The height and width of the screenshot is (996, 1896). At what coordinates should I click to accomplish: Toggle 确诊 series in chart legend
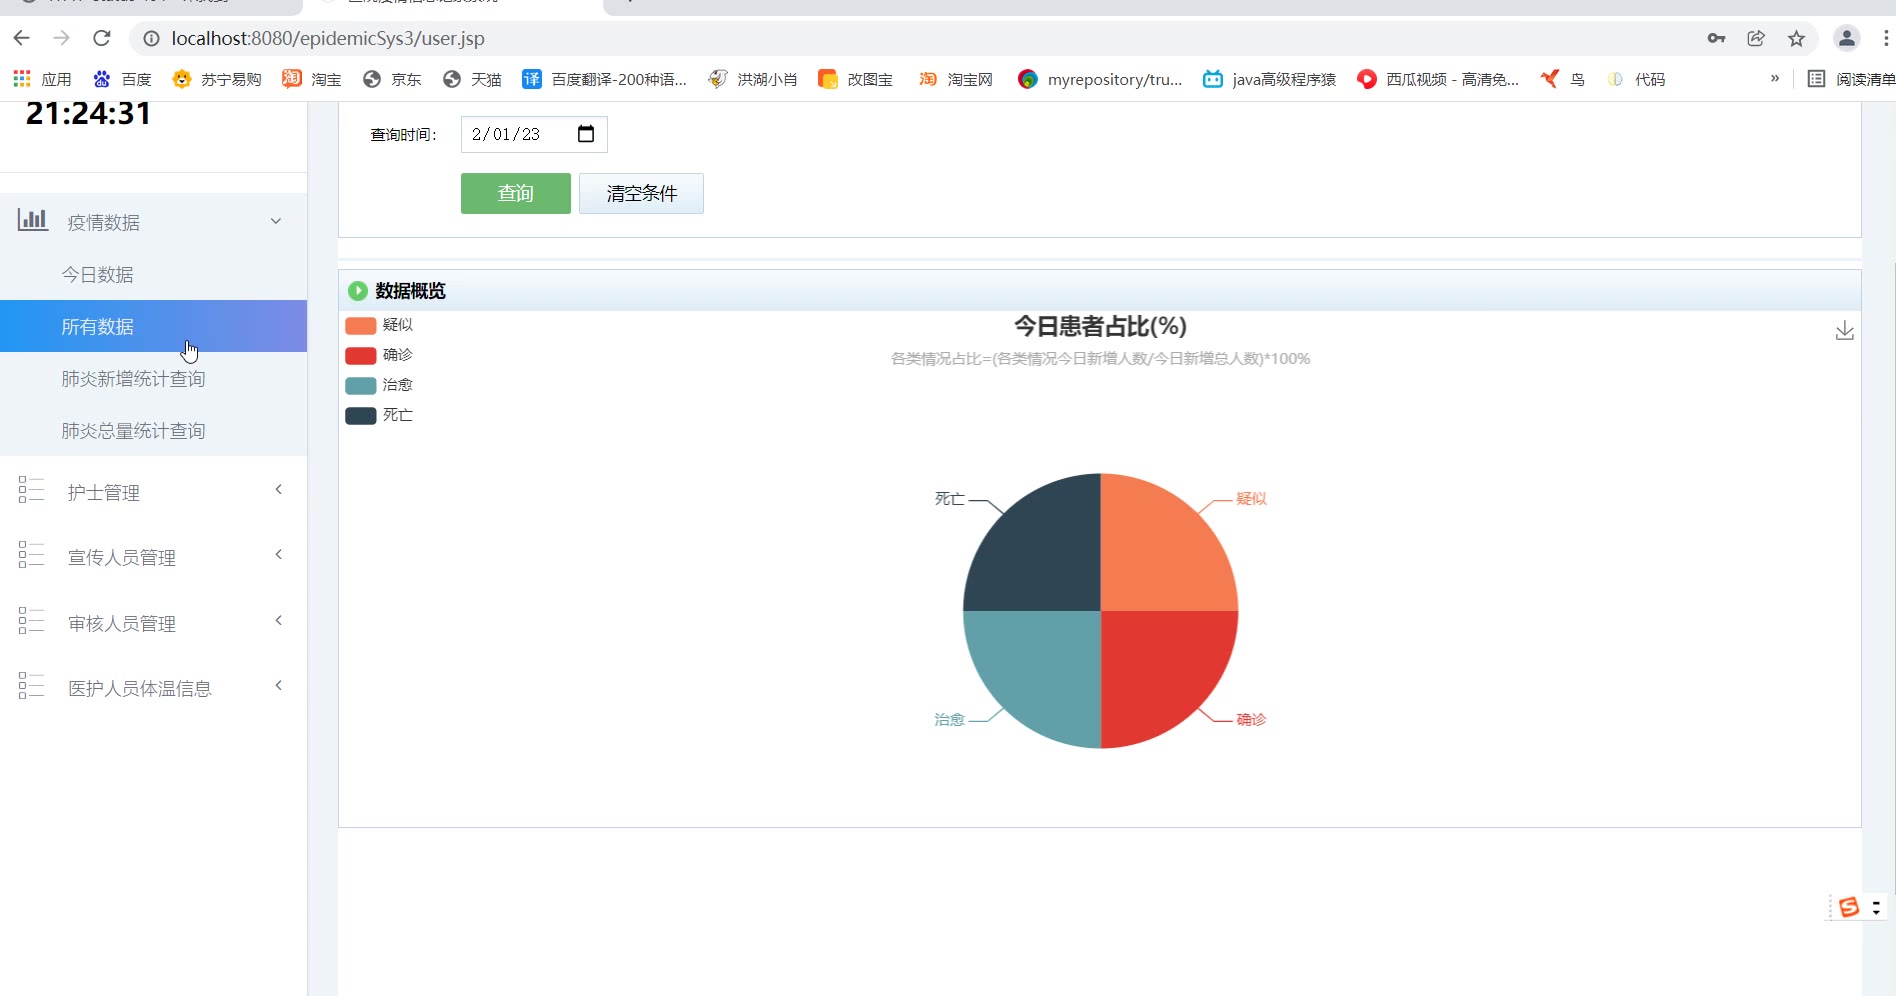click(x=379, y=355)
